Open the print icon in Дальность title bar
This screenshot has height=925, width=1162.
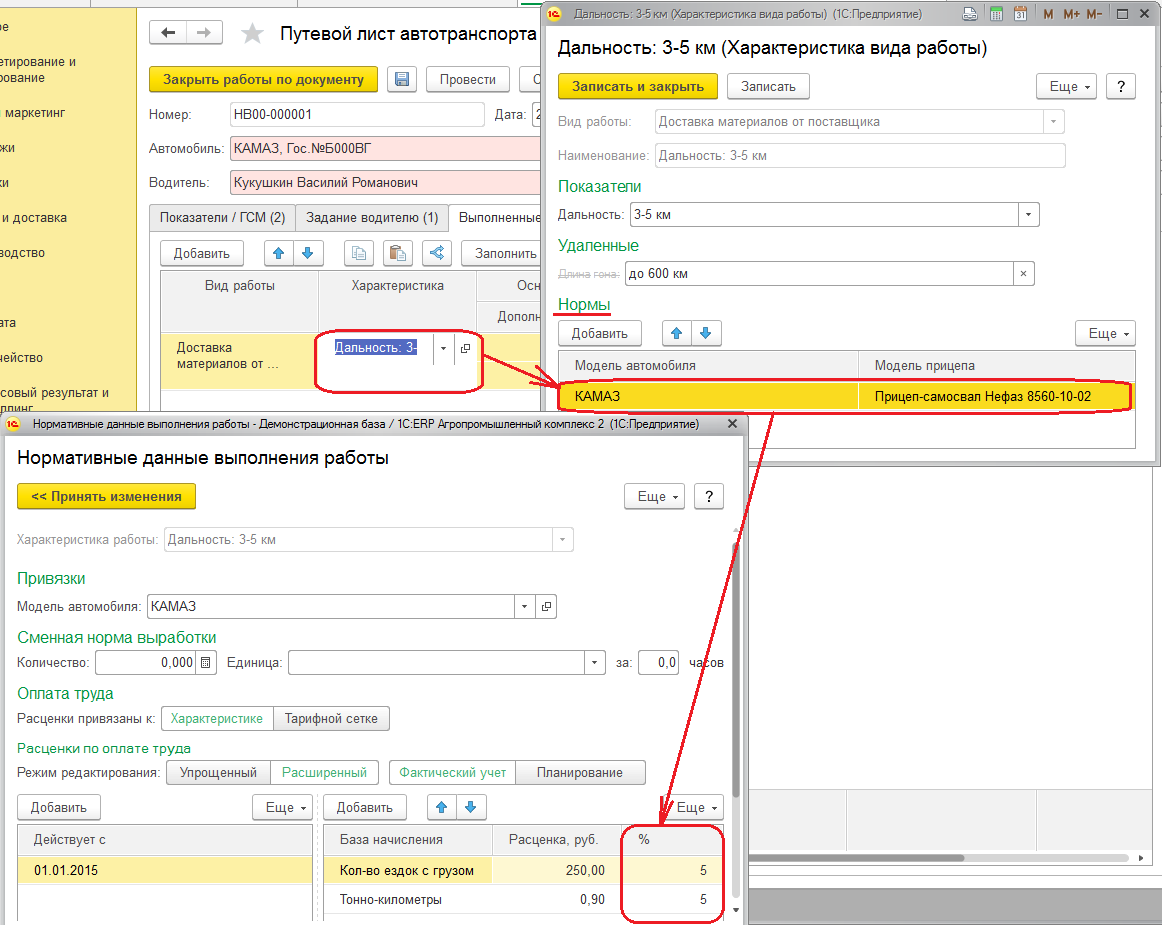pyautogui.click(x=969, y=14)
